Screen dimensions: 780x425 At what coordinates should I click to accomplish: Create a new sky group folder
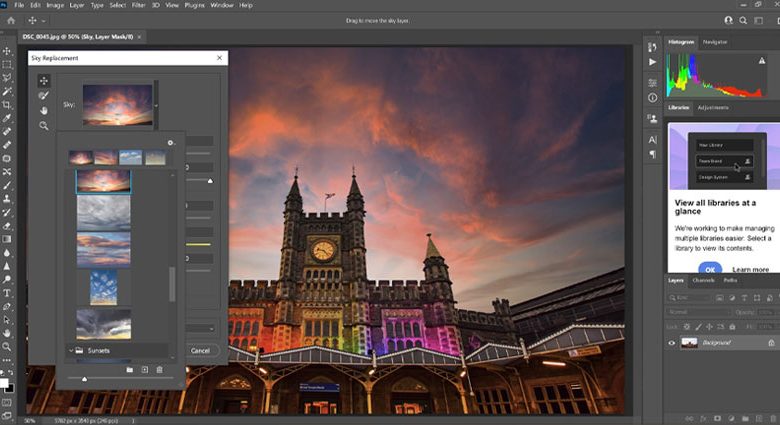pyautogui.click(x=129, y=370)
